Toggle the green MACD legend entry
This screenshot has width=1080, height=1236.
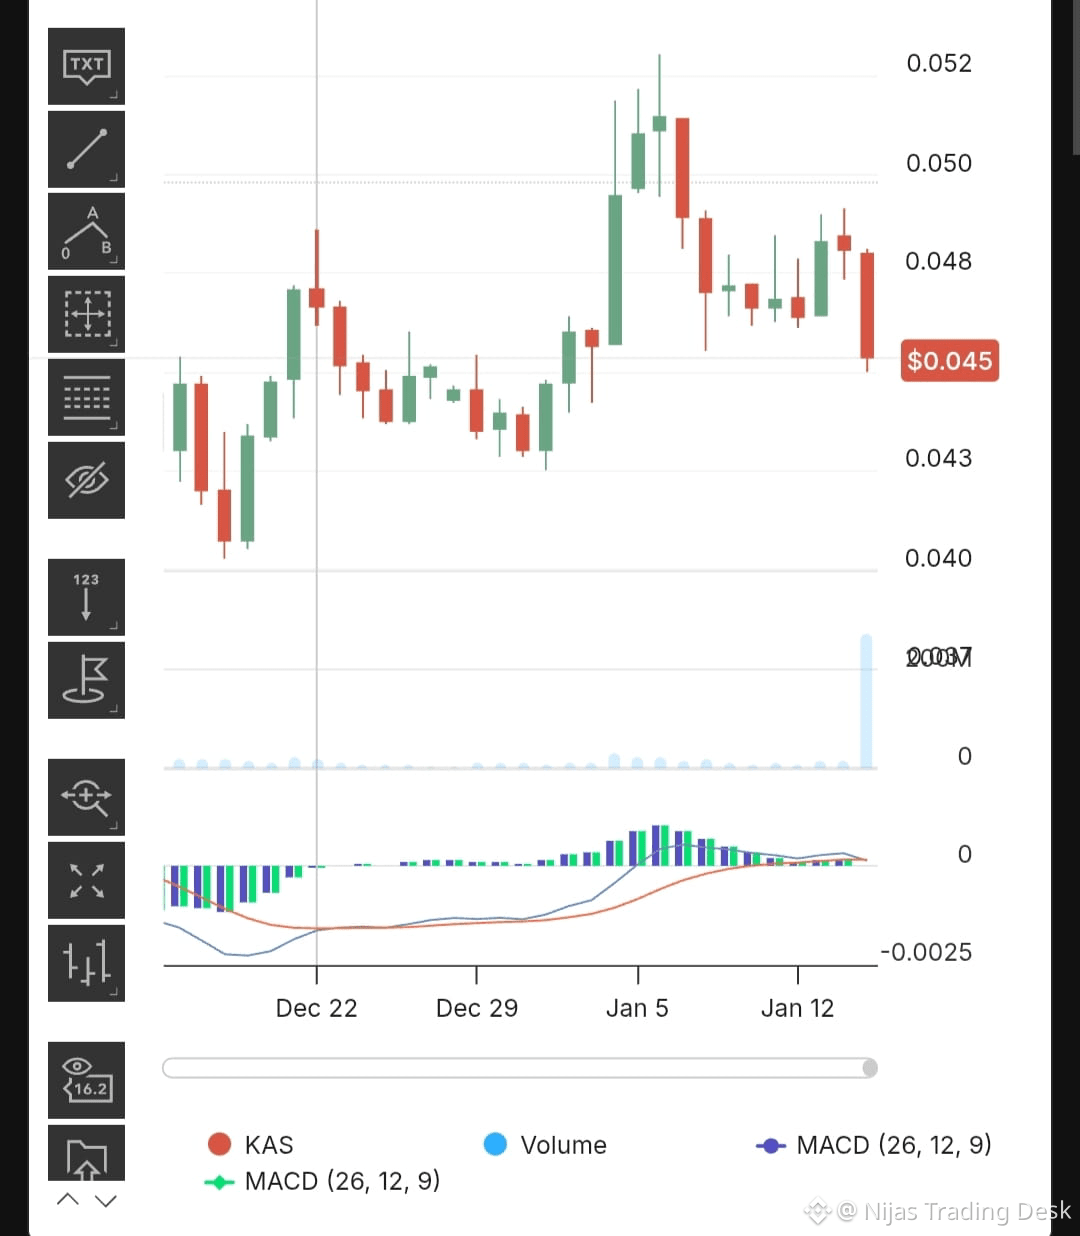322,1181
